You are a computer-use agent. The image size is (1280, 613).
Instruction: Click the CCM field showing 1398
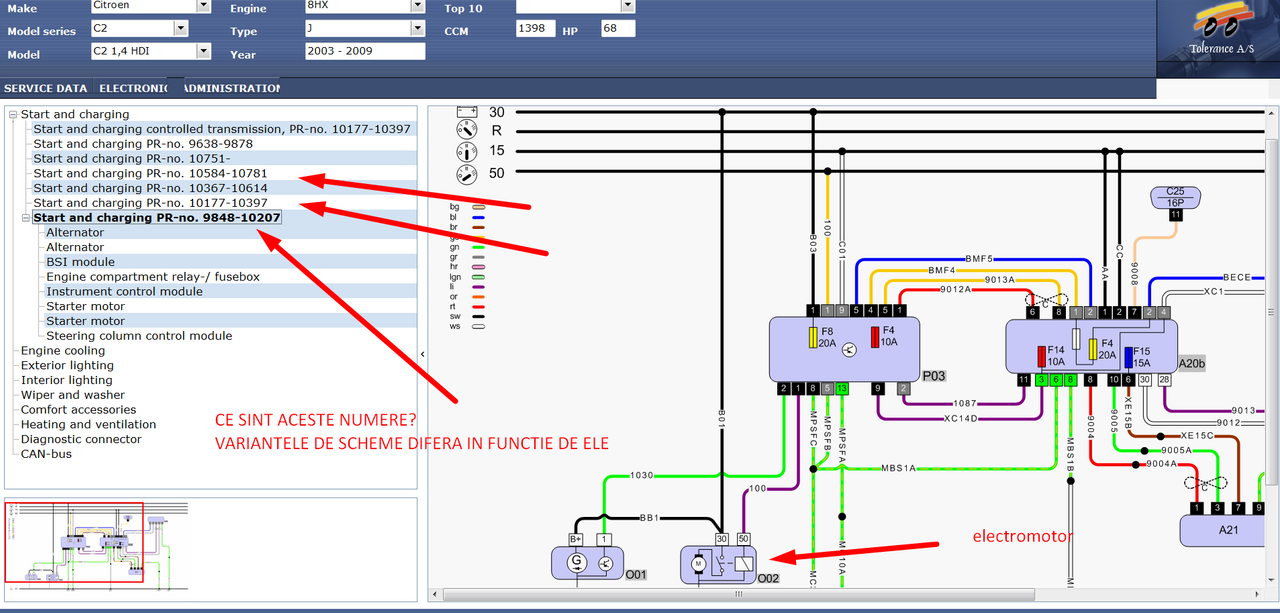[535, 29]
